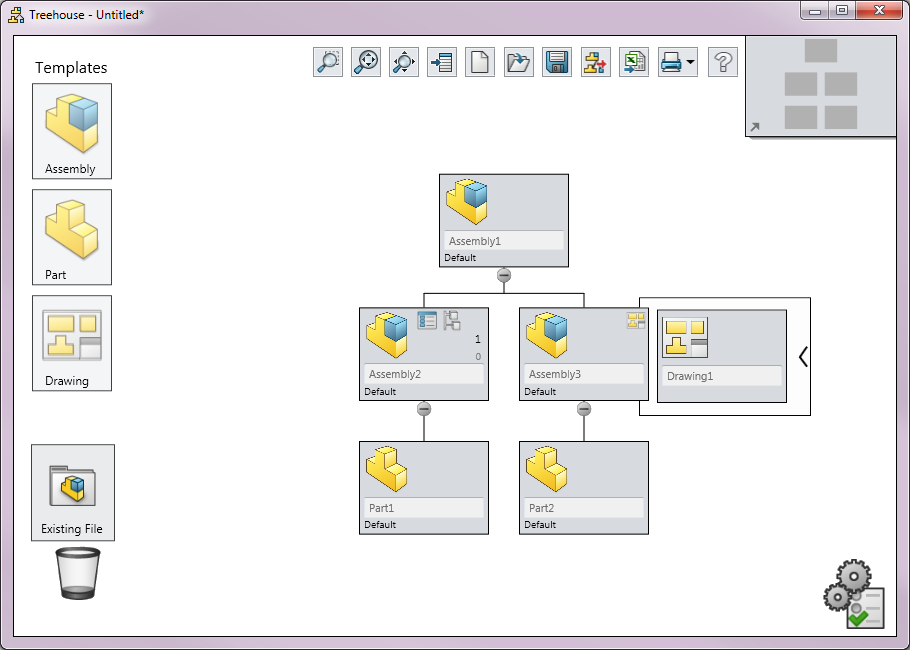Create a new blank document from toolbar
This screenshot has width=910, height=650.
click(x=480, y=62)
